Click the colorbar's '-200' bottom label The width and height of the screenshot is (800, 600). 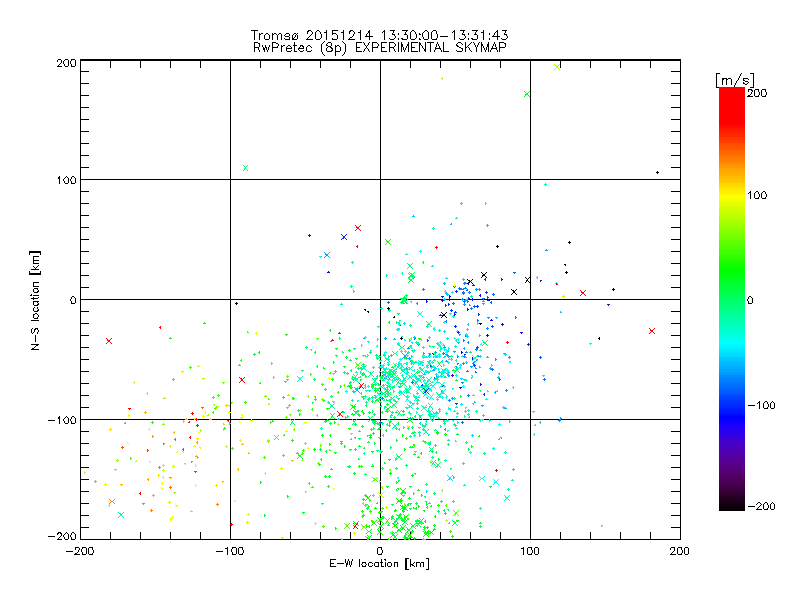tap(761, 506)
